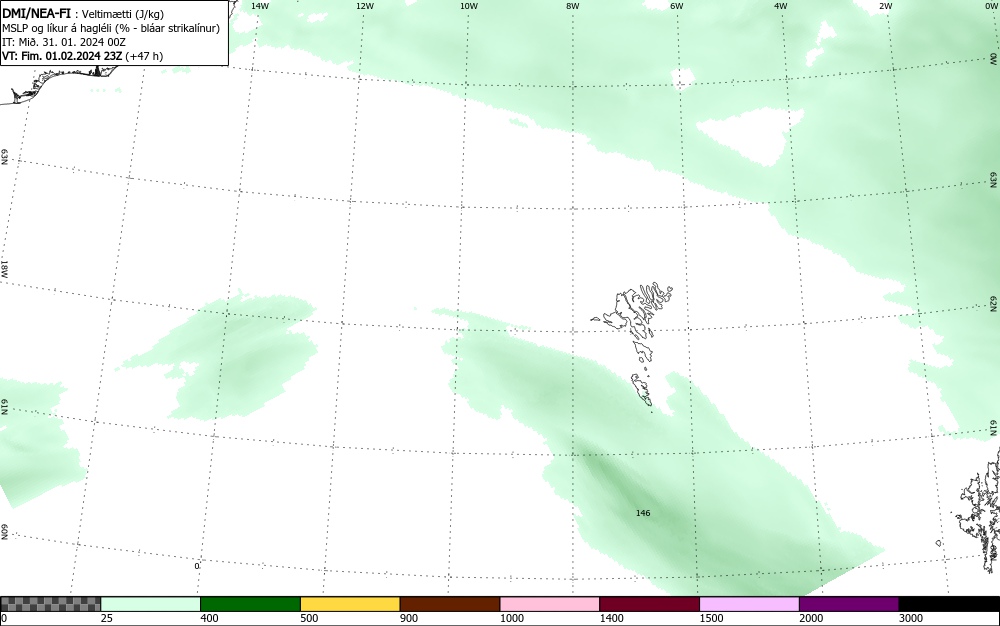Click the 6W longitude label
The height and width of the screenshot is (626, 1000).
(x=677, y=6)
